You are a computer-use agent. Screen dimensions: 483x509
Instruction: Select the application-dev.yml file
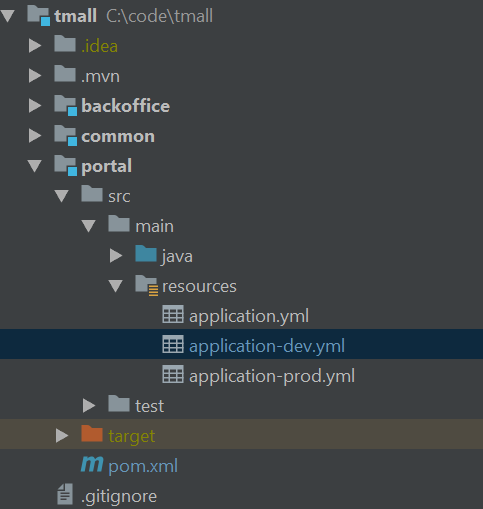coord(267,346)
